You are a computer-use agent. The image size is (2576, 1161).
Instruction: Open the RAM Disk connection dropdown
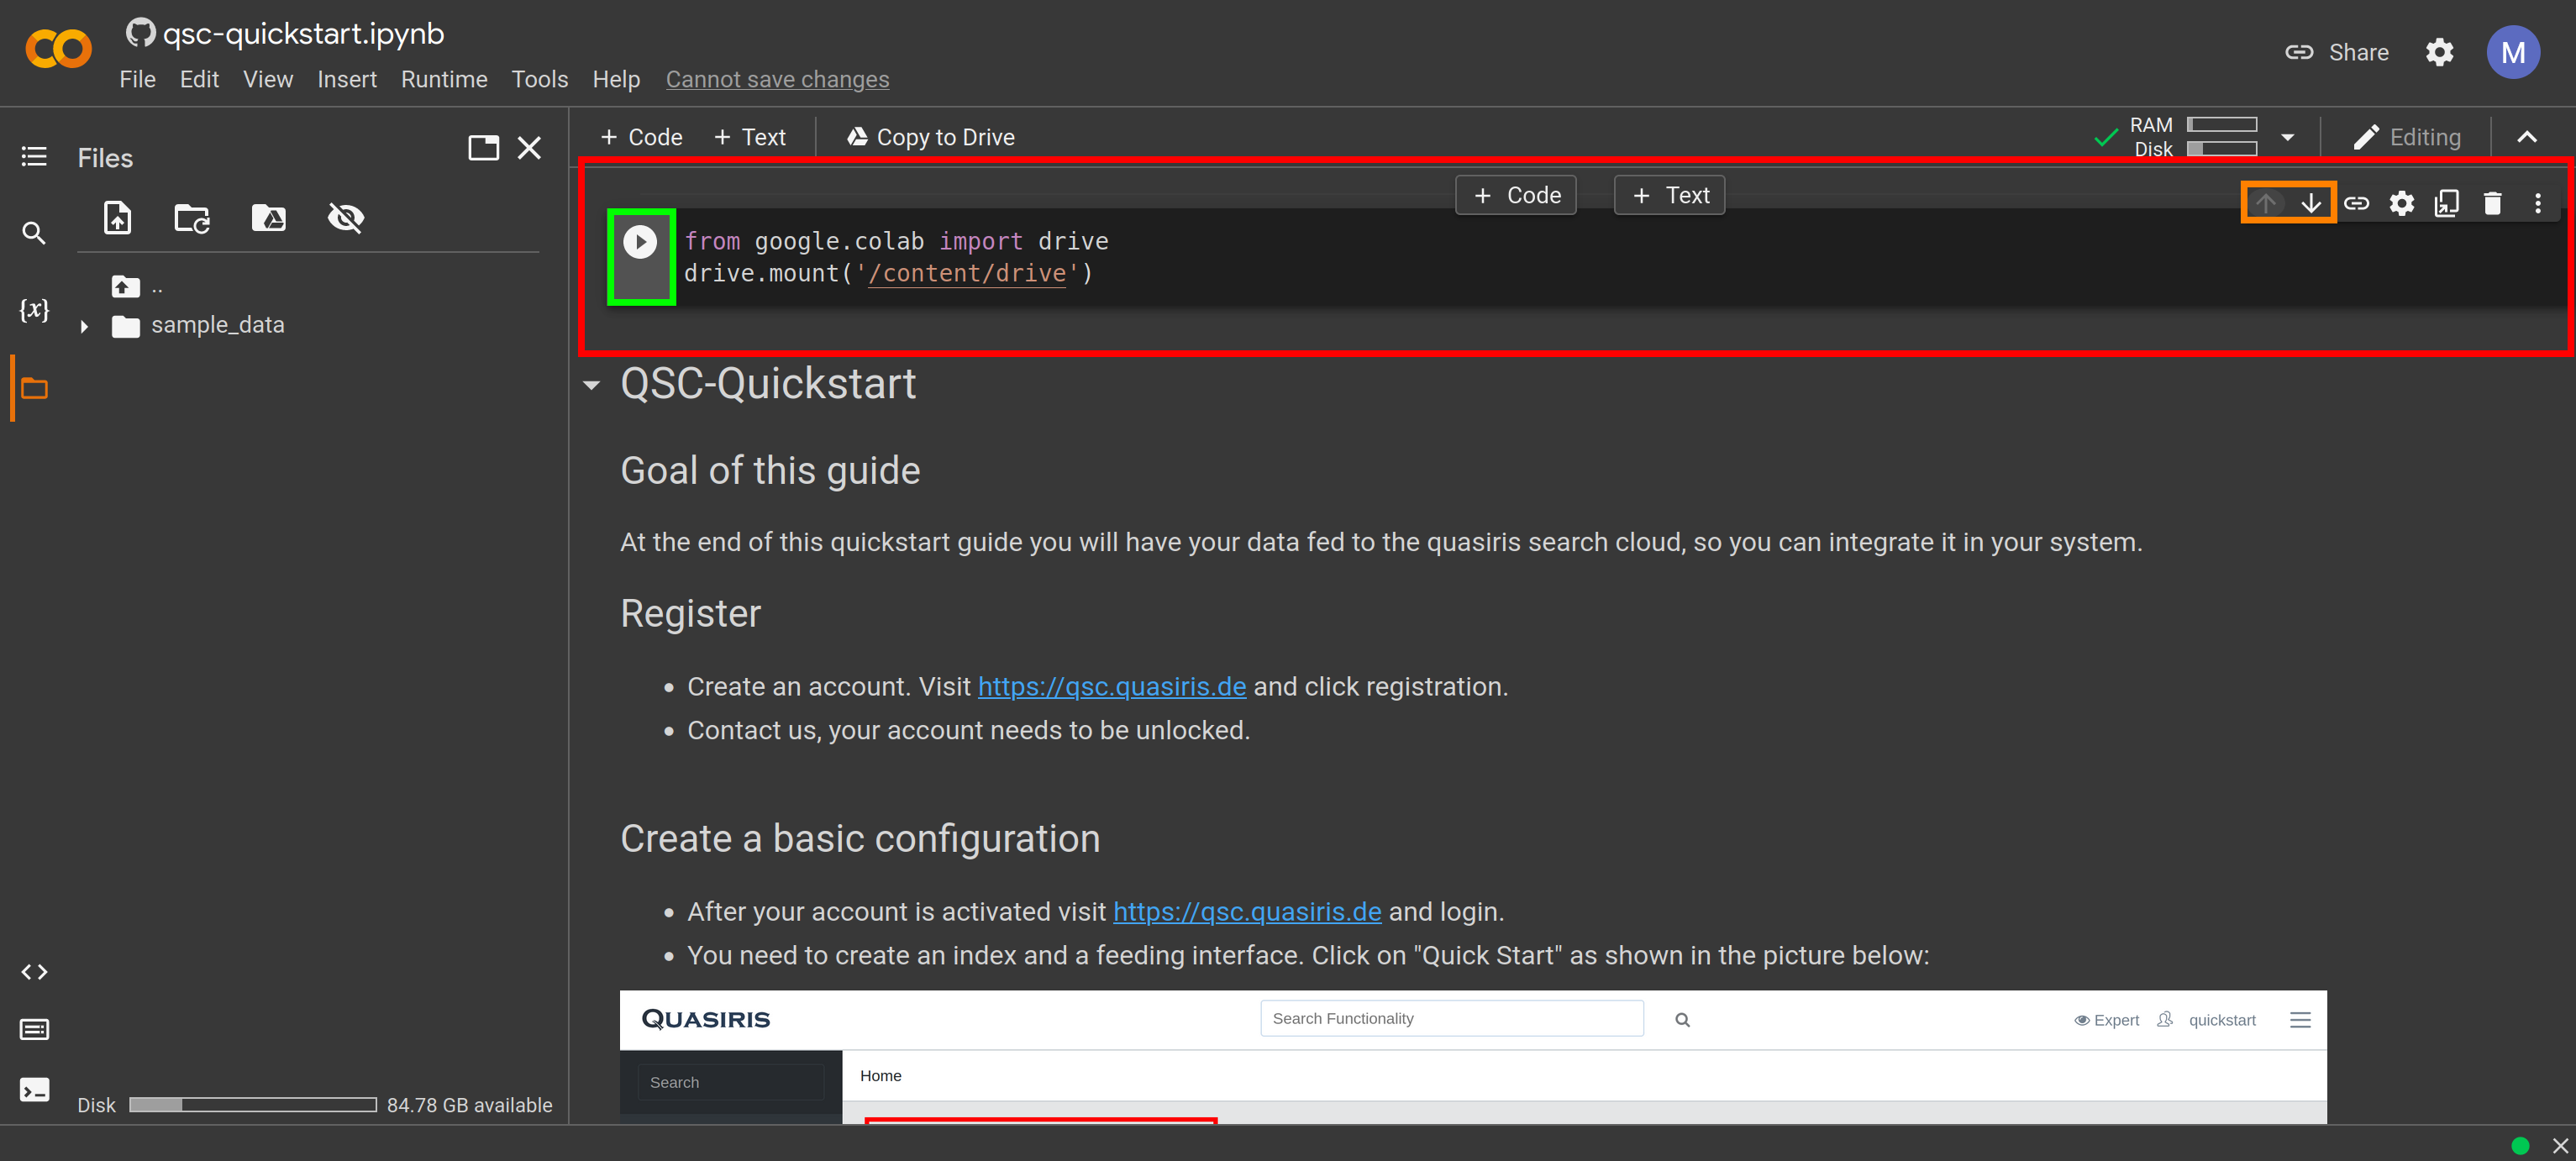2287,138
